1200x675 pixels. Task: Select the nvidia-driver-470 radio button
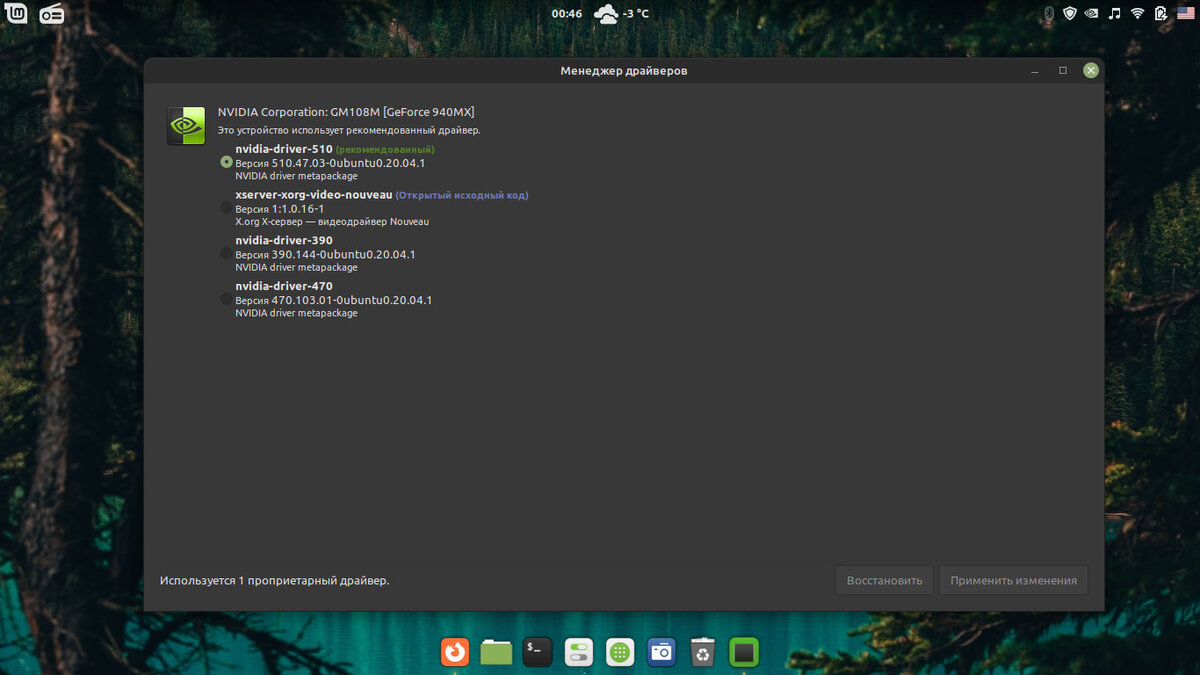226,299
